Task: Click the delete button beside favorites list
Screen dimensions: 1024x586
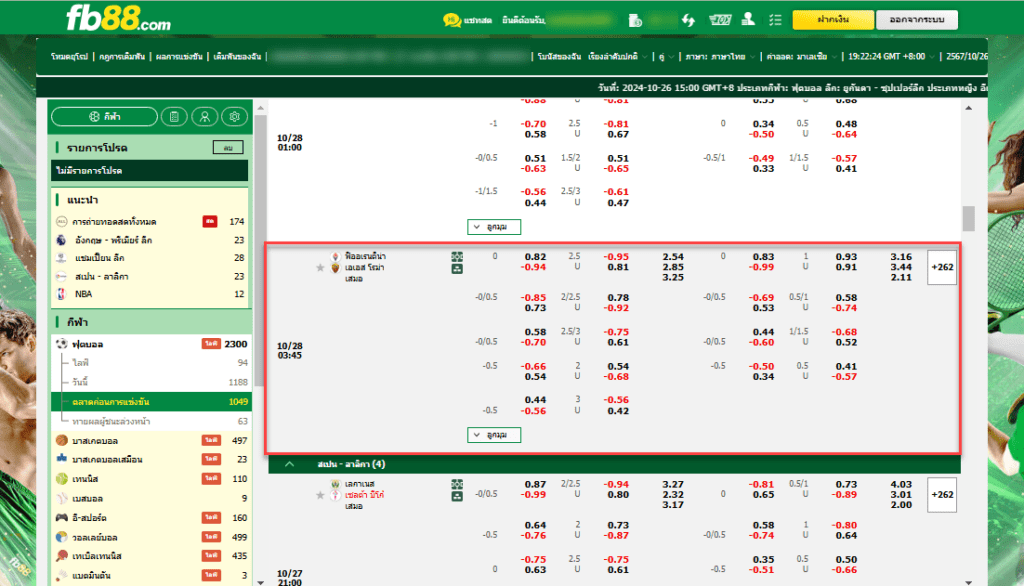Action: coord(228,148)
